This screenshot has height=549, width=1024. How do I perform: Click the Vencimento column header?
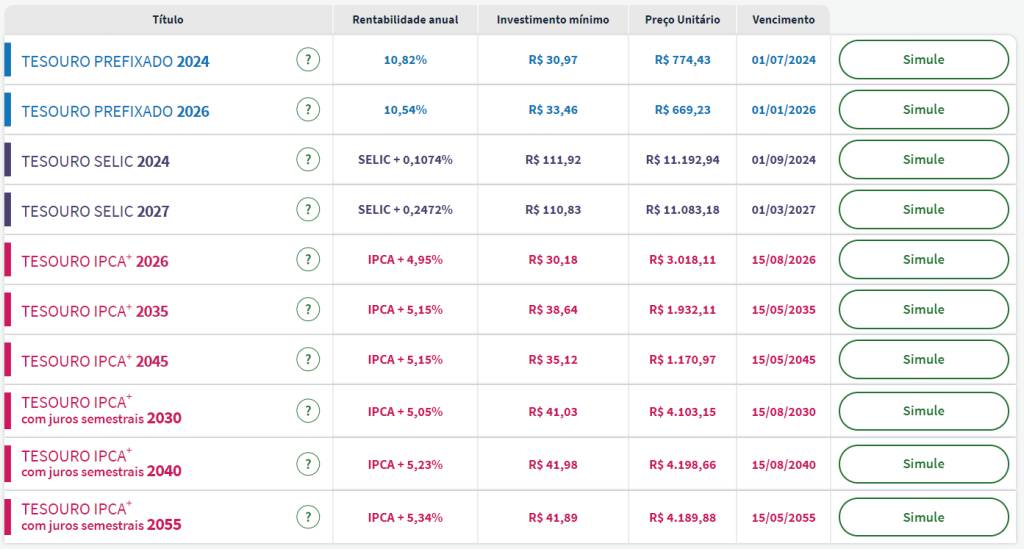783,20
